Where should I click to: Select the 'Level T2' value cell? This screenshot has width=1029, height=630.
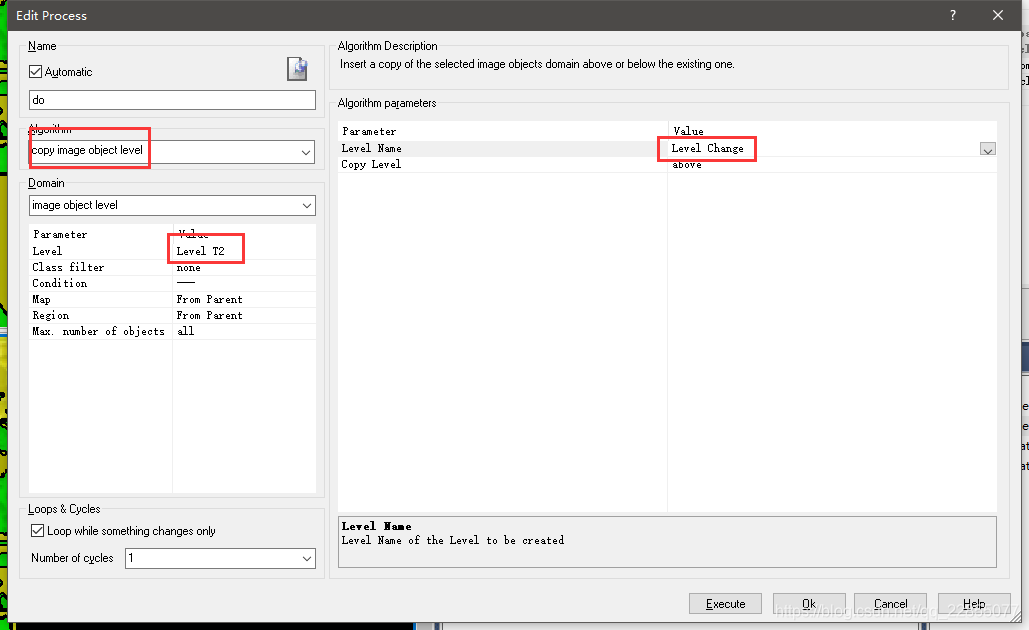pyautogui.click(x=244, y=251)
